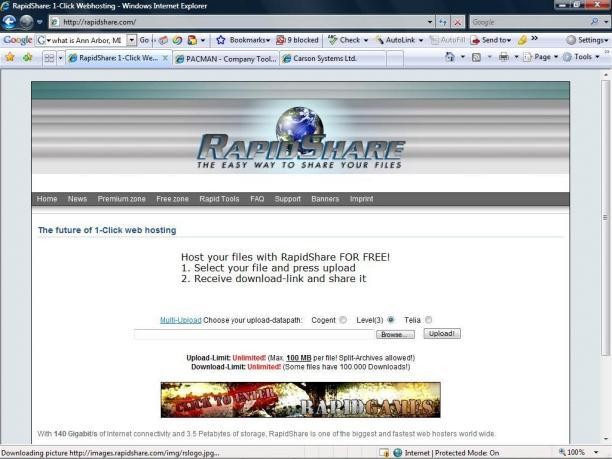Click the AutoFill button
This screenshot has height=459, width=612.
(447, 40)
